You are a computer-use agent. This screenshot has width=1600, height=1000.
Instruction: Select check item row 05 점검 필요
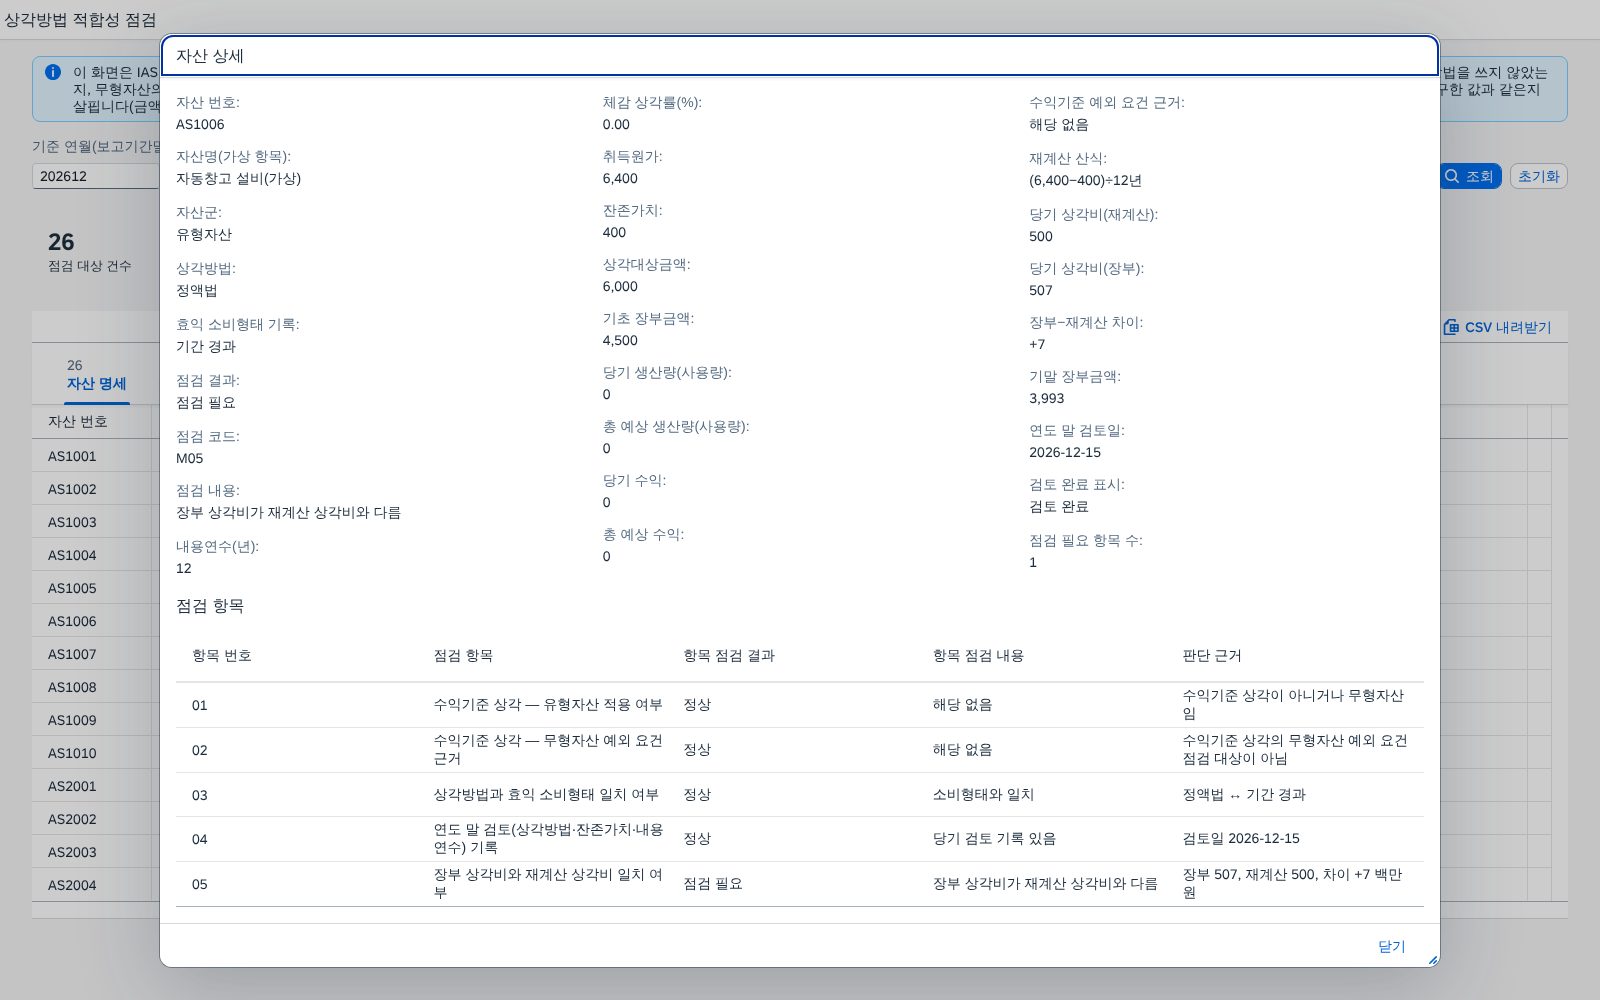800,884
